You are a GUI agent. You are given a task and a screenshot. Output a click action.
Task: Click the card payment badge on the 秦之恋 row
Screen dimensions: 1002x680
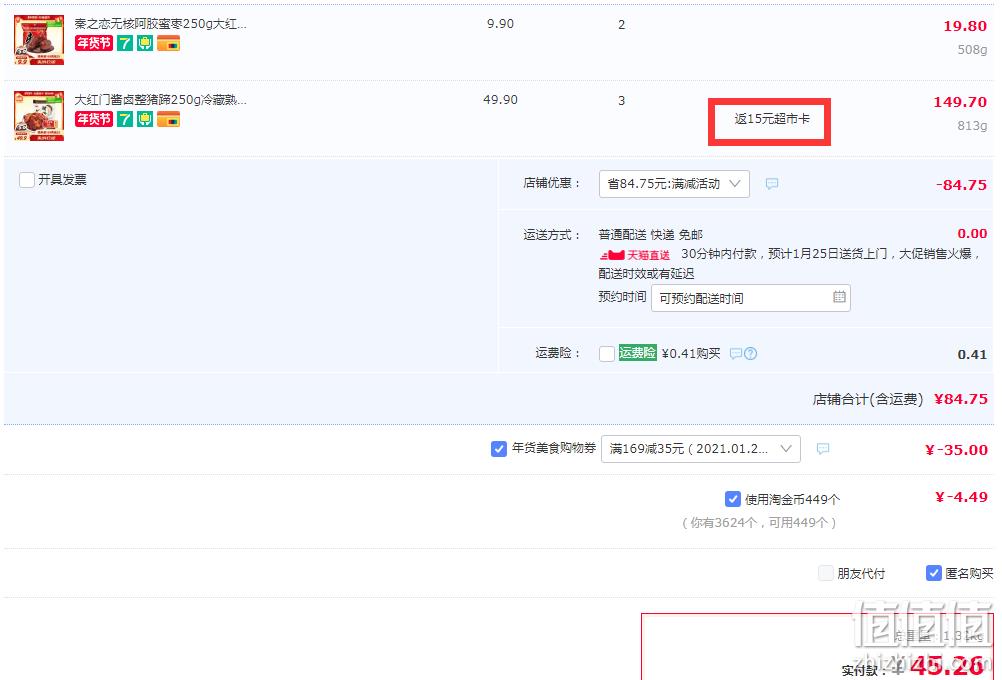168,43
